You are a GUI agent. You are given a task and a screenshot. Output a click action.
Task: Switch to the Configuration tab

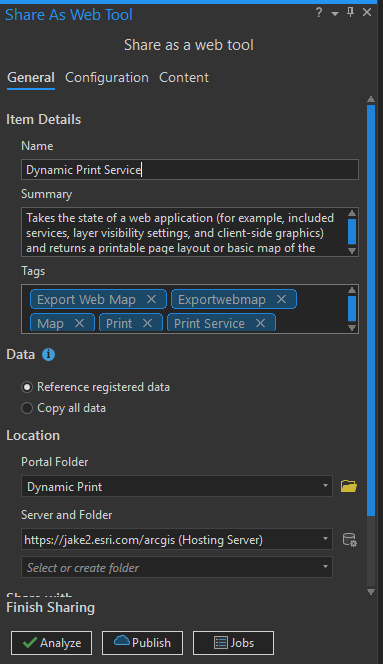tap(107, 77)
